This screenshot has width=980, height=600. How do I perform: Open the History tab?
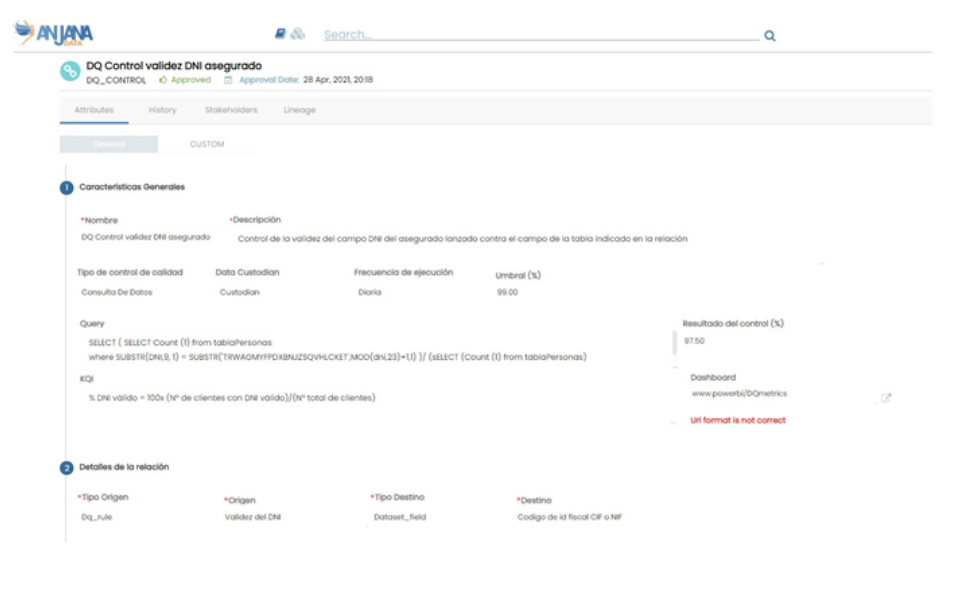162,110
